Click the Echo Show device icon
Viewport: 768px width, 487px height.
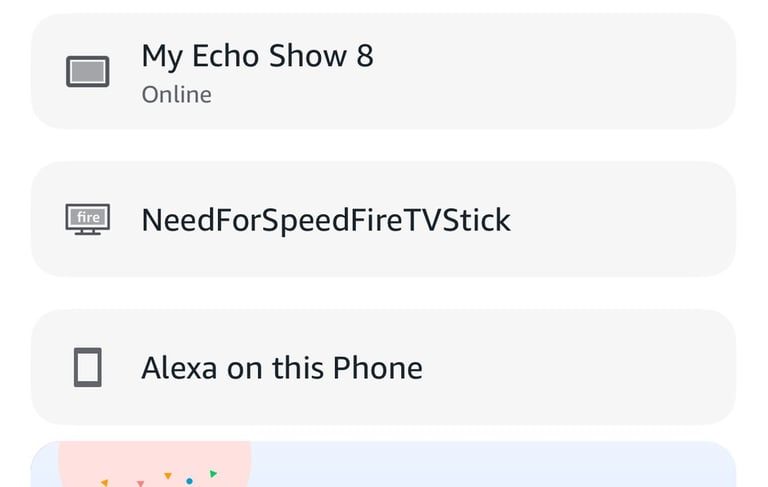tap(87, 72)
